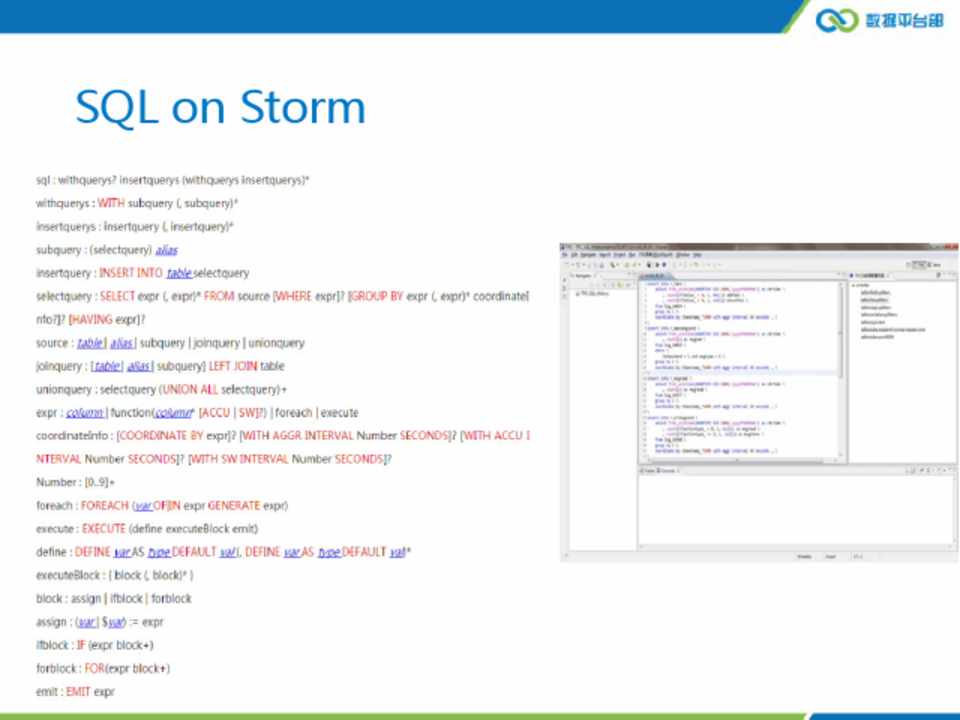Click the New file icon in Eclipse toolbar
This screenshot has width=960, height=720.
coord(571,265)
